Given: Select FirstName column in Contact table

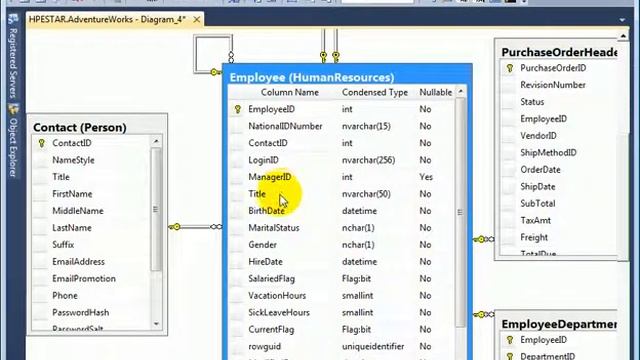Looking at the screenshot, I should pyautogui.click(x=72, y=194).
